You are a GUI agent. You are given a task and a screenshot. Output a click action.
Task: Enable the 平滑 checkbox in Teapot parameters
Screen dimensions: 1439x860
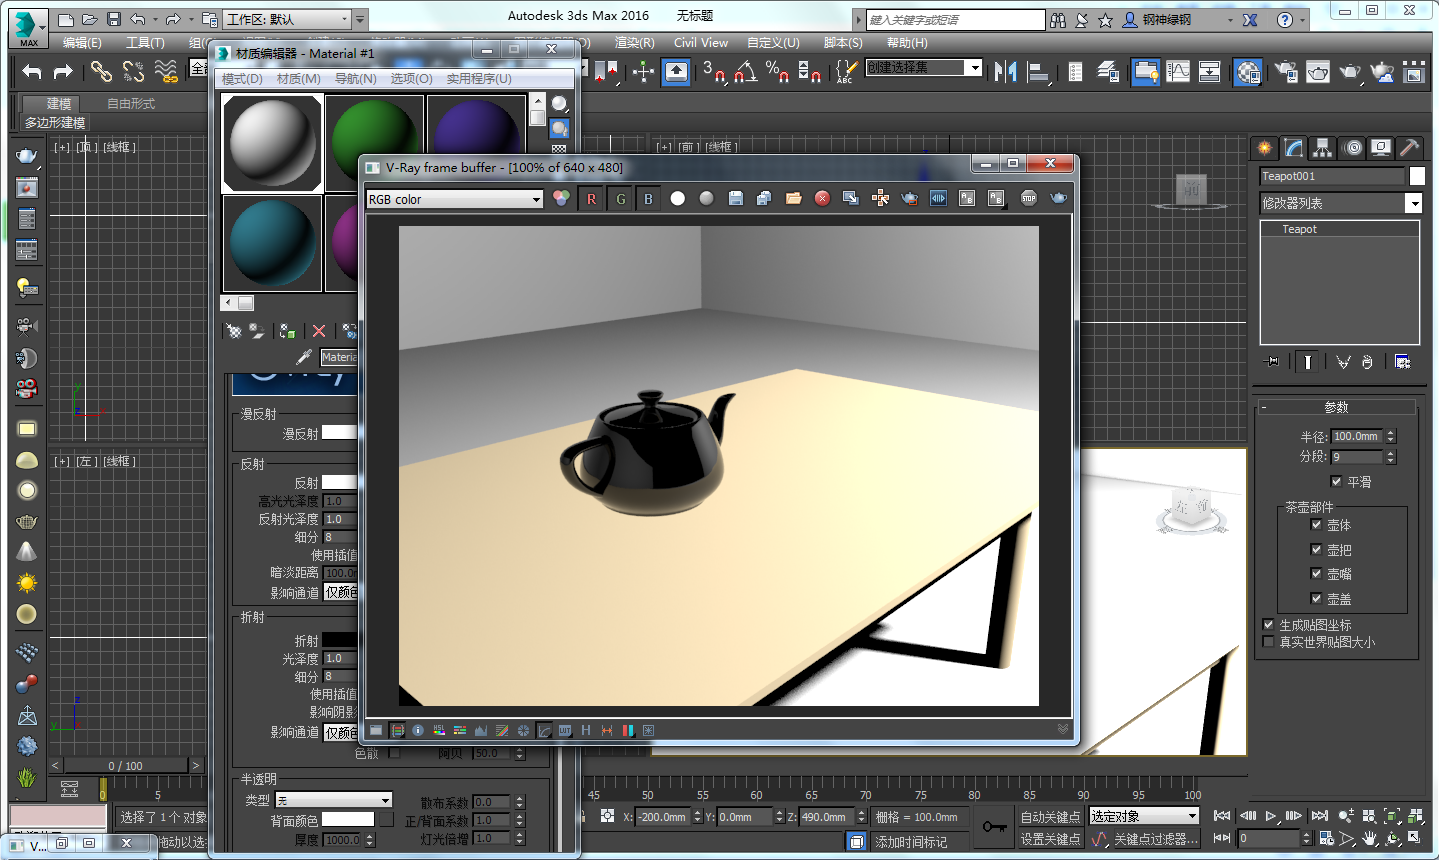tap(1337, 480)
